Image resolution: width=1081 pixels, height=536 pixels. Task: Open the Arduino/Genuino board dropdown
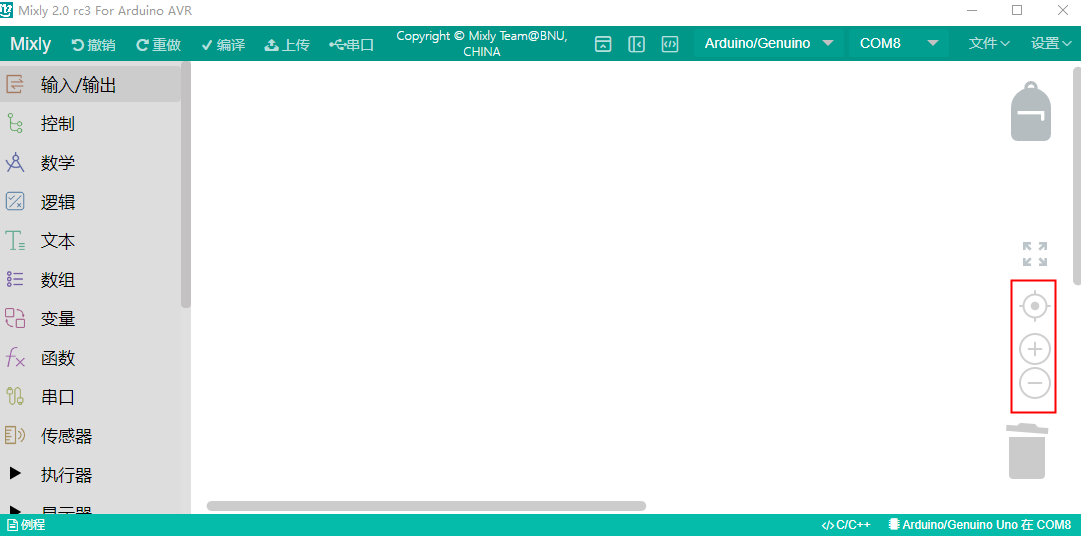pyautogui.click(x=768, y=44)
